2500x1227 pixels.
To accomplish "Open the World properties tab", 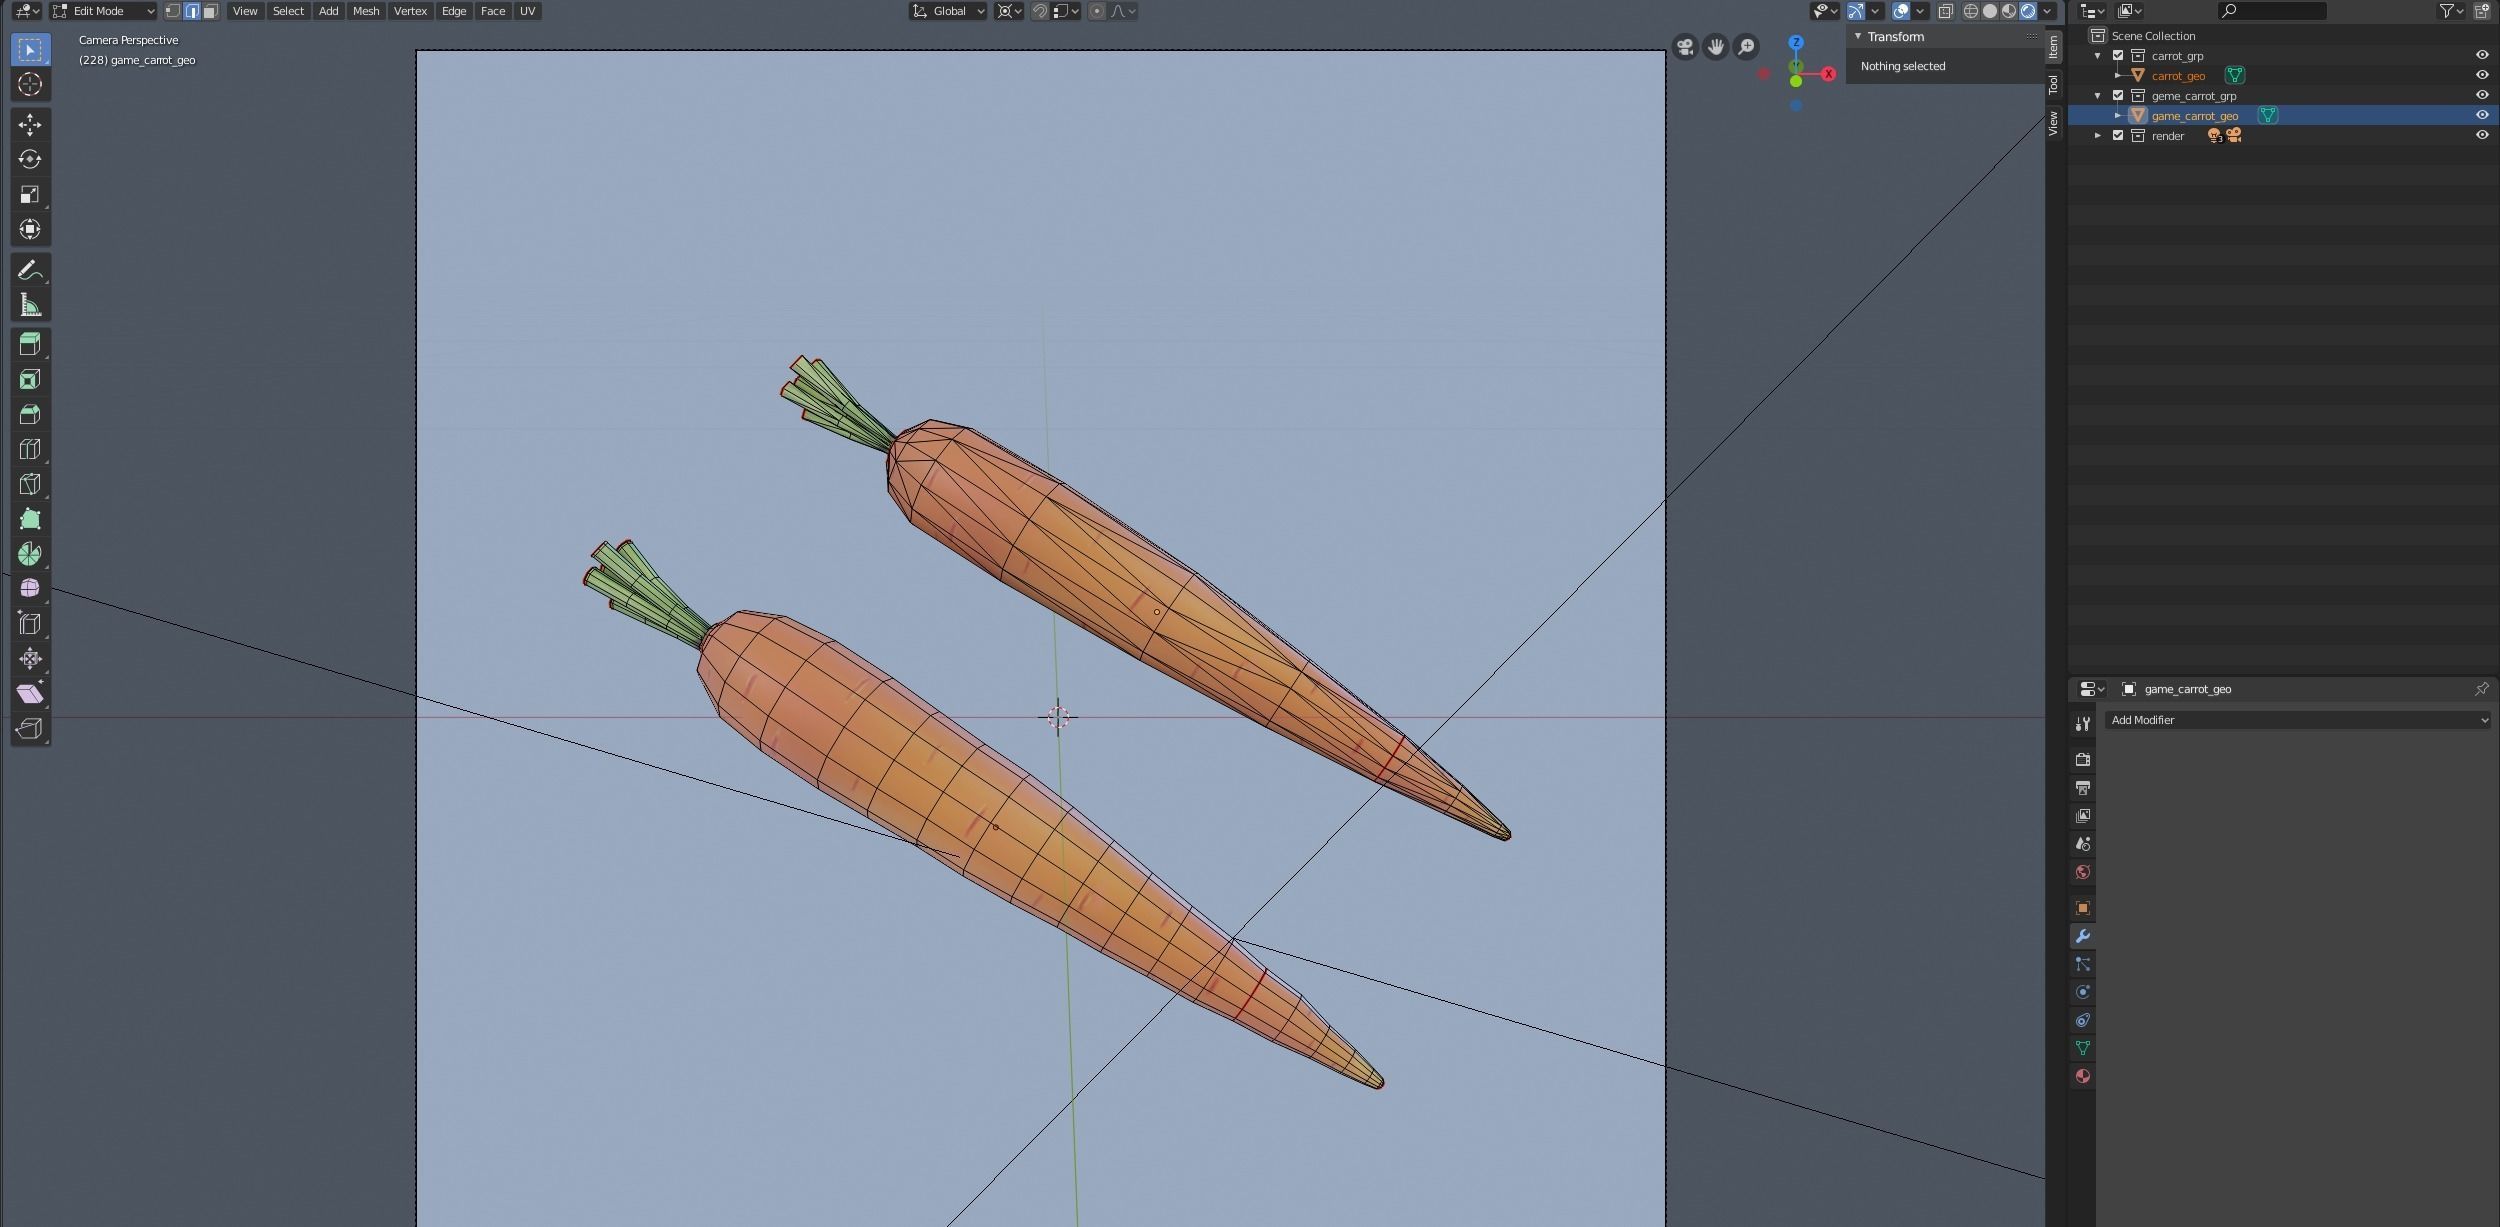I will [x=2083, y=872].
